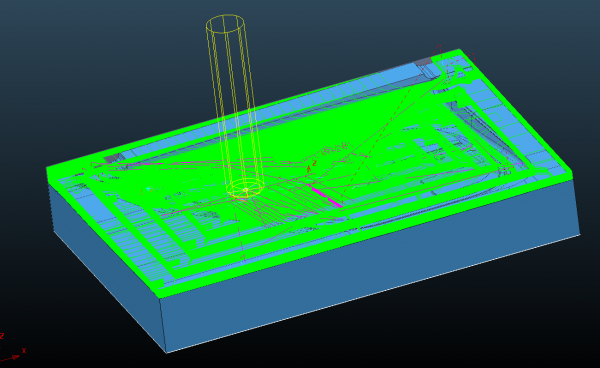
Task: Select the top ellipse of the yellow tool cylinder
Action: pos(225,24)
